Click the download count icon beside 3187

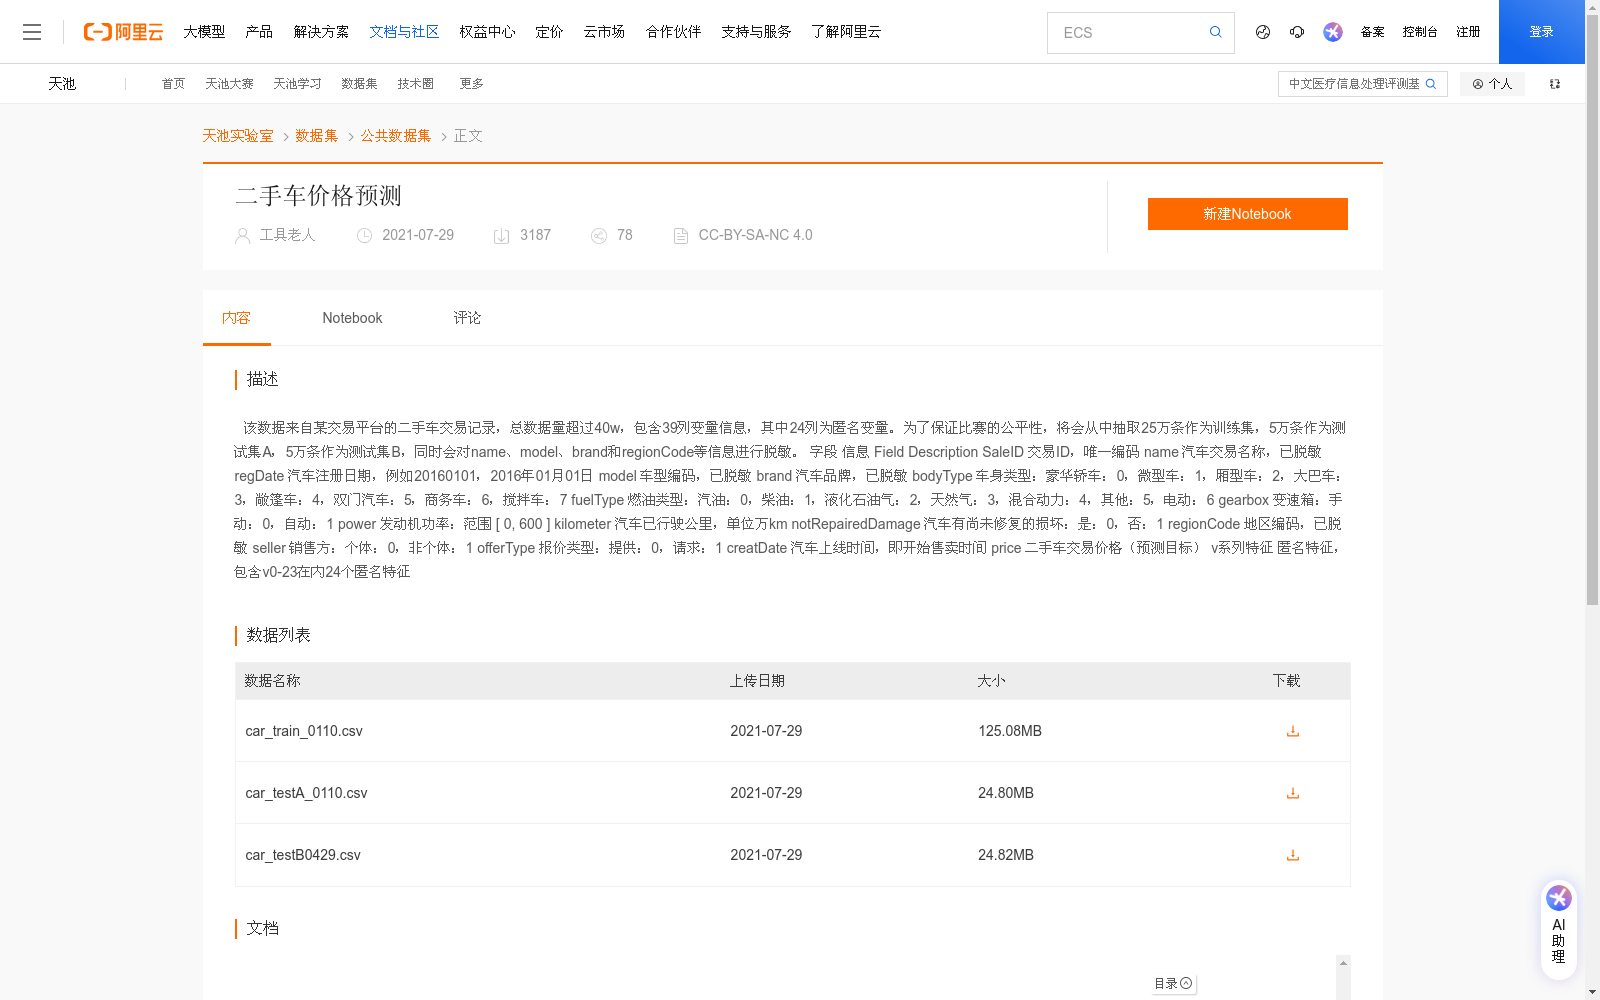coord(502,236)
